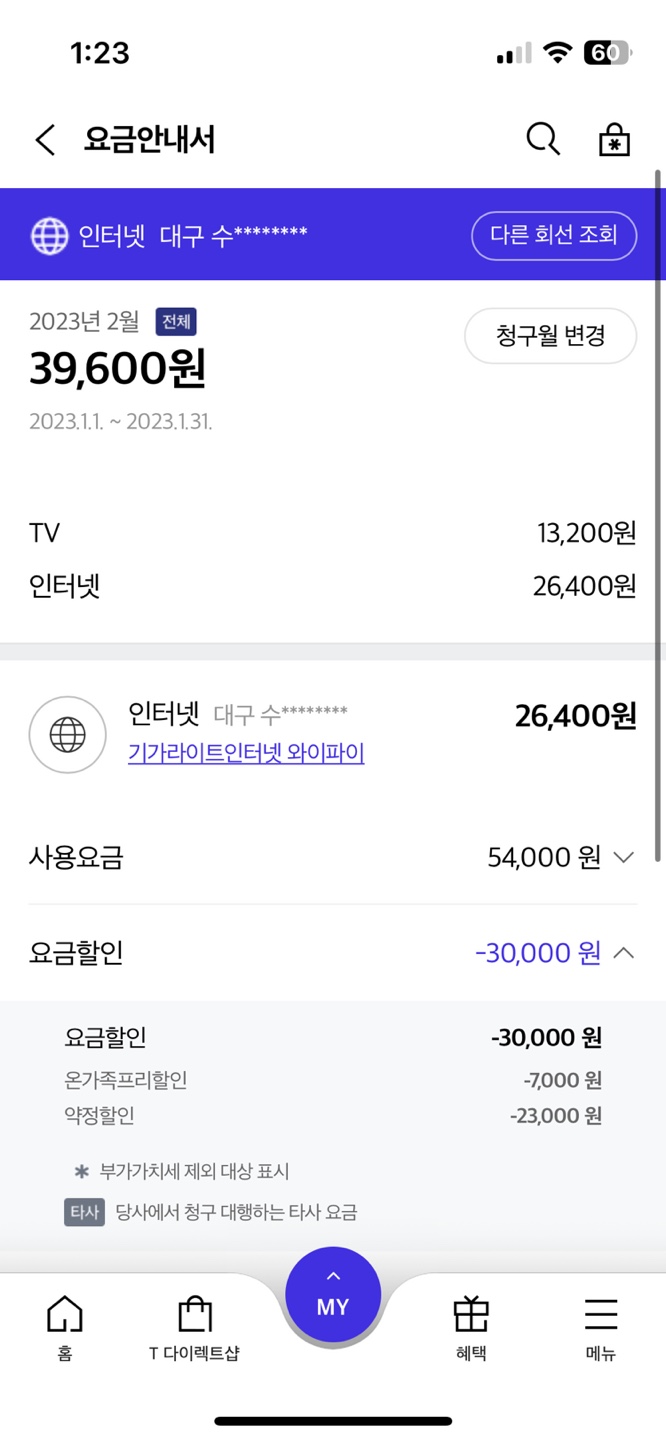Image resolution: width=666 pixels, height=1440 pixels.
Task: Open 혜택 gift icon tab
Action: (471, 1327)
